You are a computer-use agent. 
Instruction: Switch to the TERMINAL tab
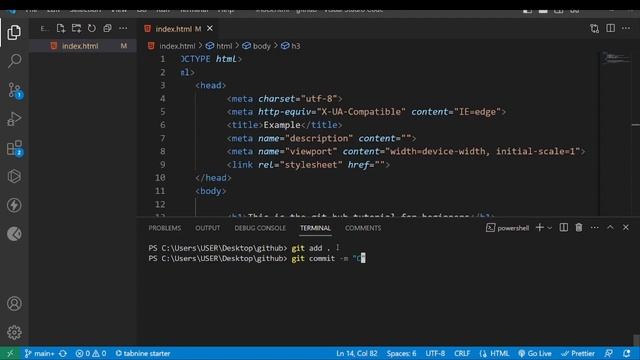(315, 228)
